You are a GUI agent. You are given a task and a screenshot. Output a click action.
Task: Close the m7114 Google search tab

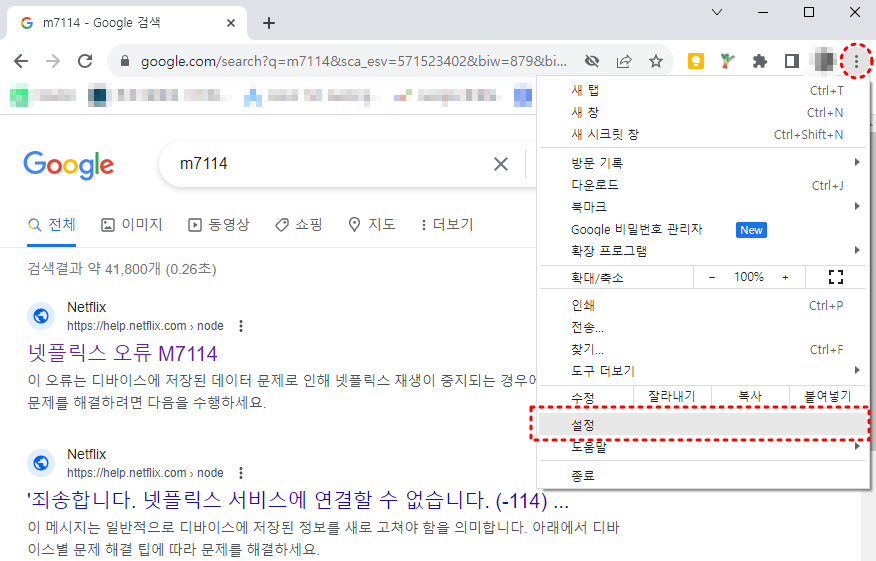coord(231,23)
